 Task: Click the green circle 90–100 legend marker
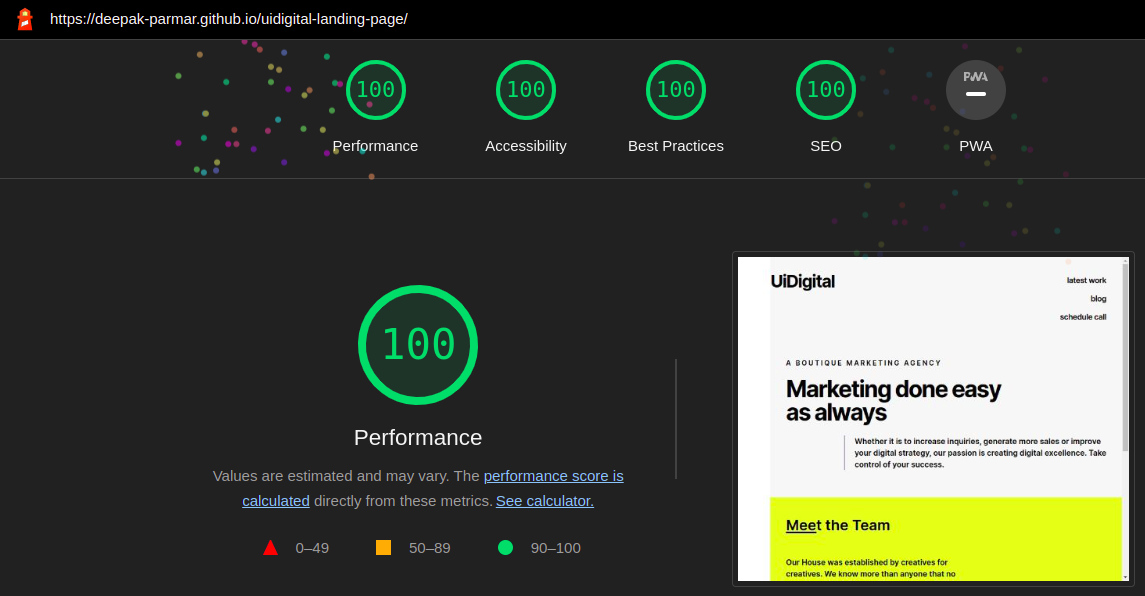point(505,547)
